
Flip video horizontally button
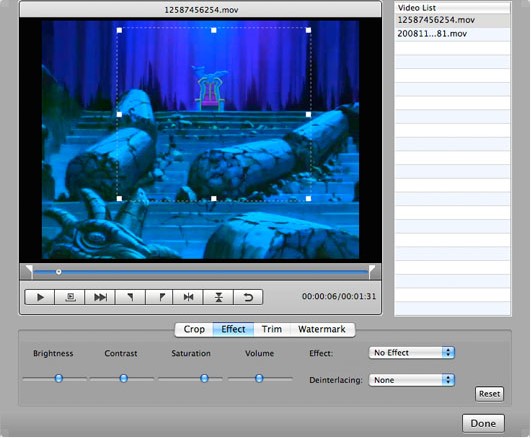coord(188,297)
